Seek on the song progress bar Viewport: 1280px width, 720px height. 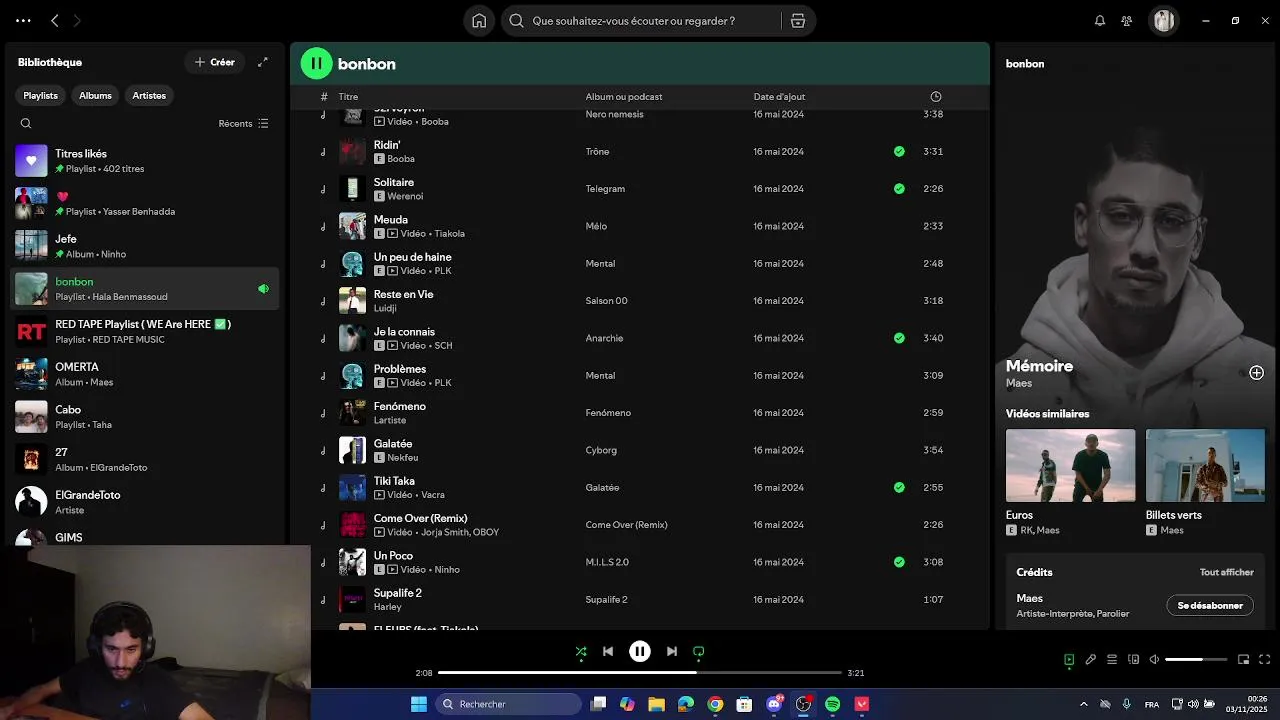coord(640,673)
